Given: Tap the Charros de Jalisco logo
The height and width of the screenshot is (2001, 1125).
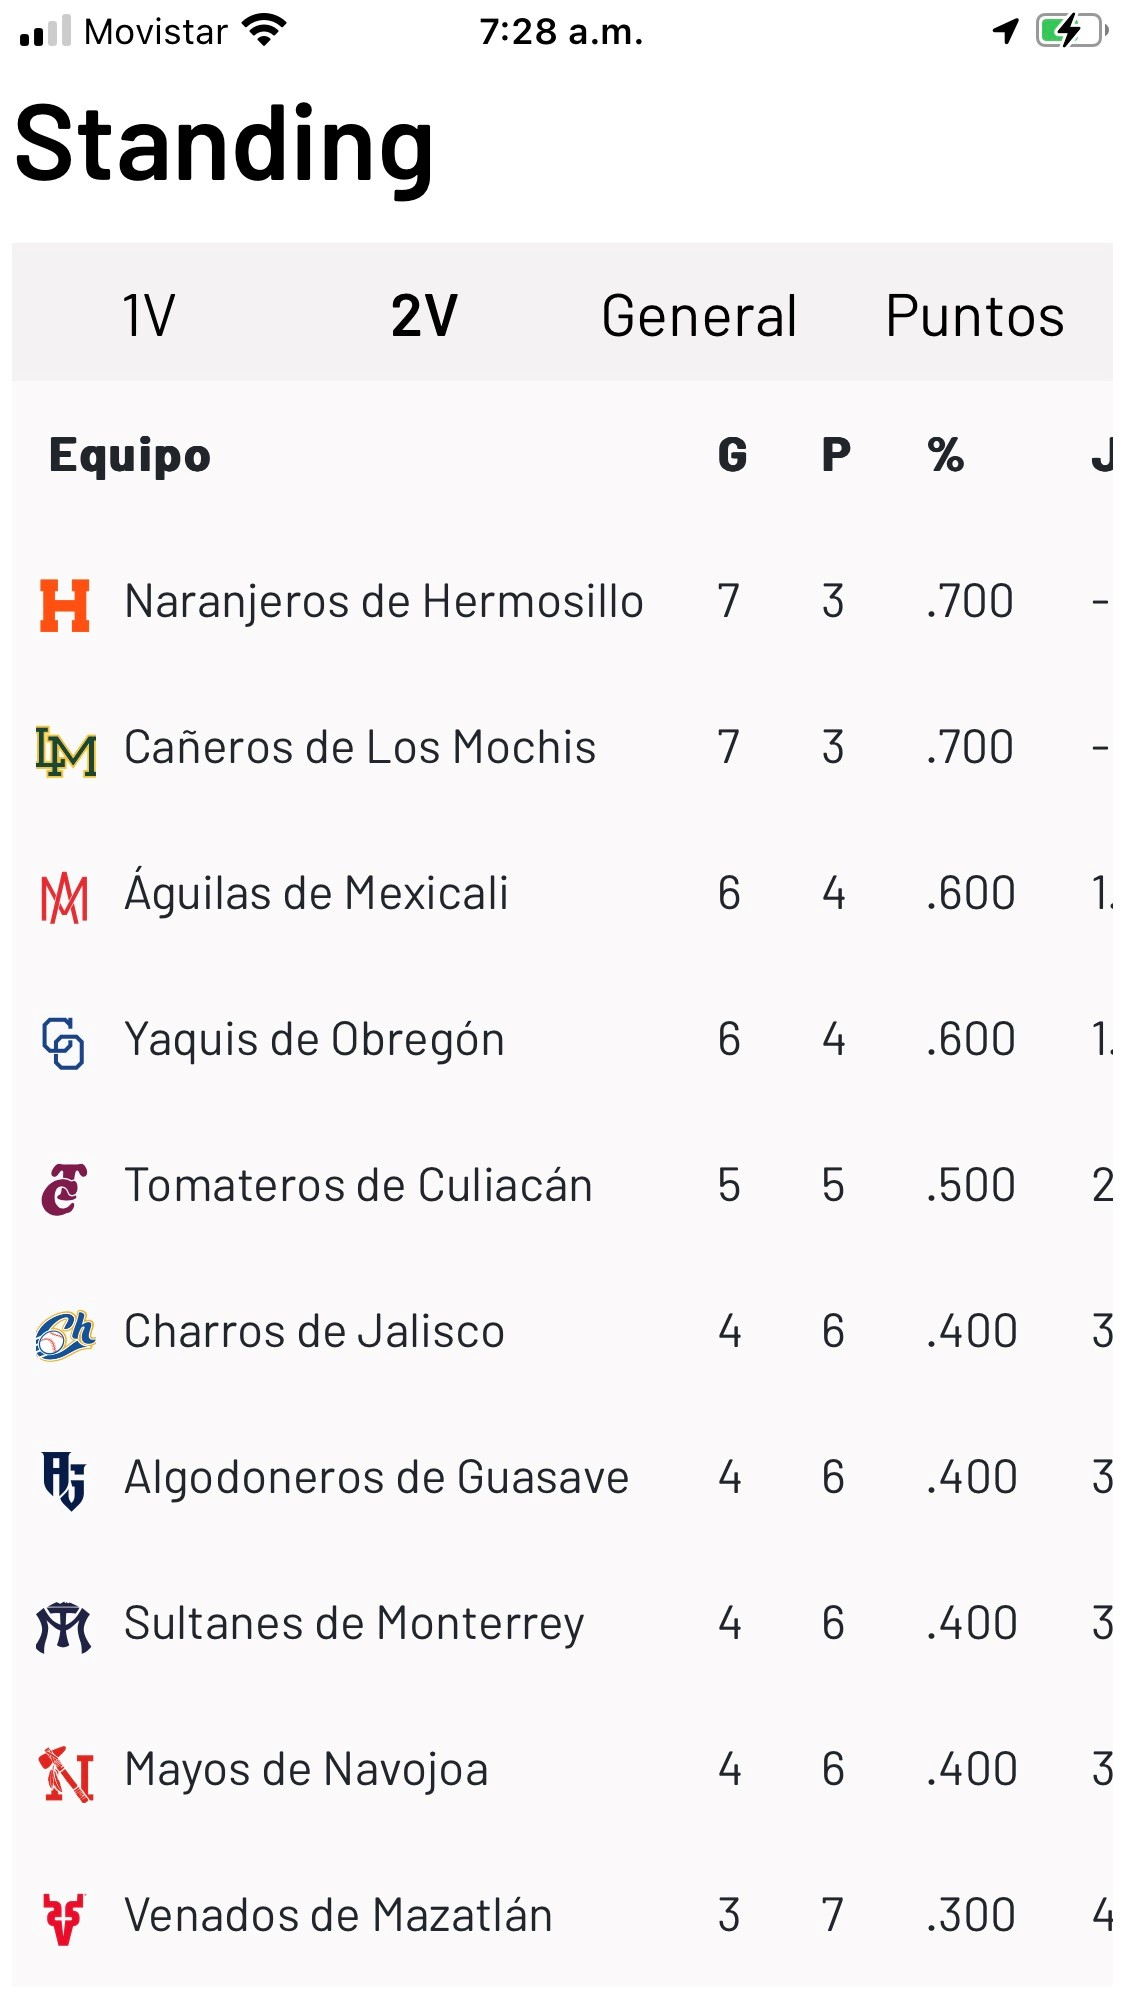Looking at the screenshot, I should coord(65,1335).
